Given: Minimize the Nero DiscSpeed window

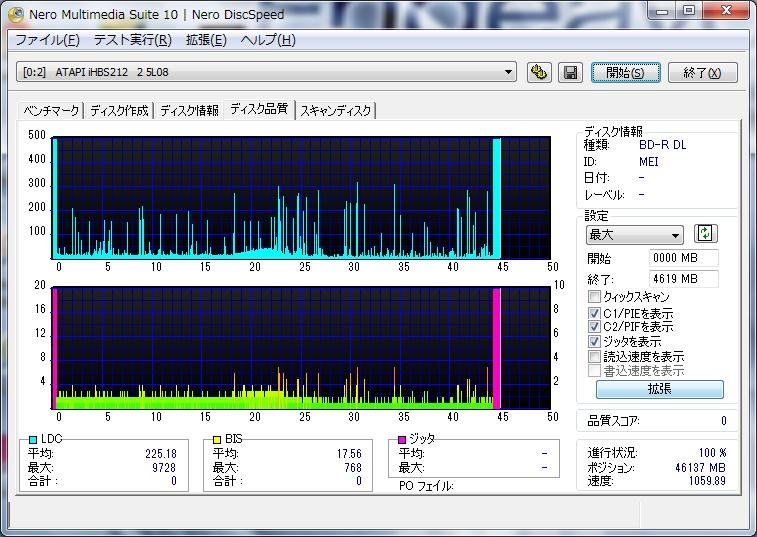Looking at the screenshot, I should [x=661, y=11].
